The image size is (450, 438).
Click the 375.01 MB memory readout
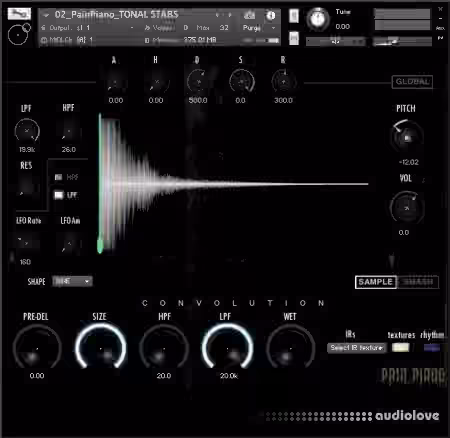tap(200, 40)
